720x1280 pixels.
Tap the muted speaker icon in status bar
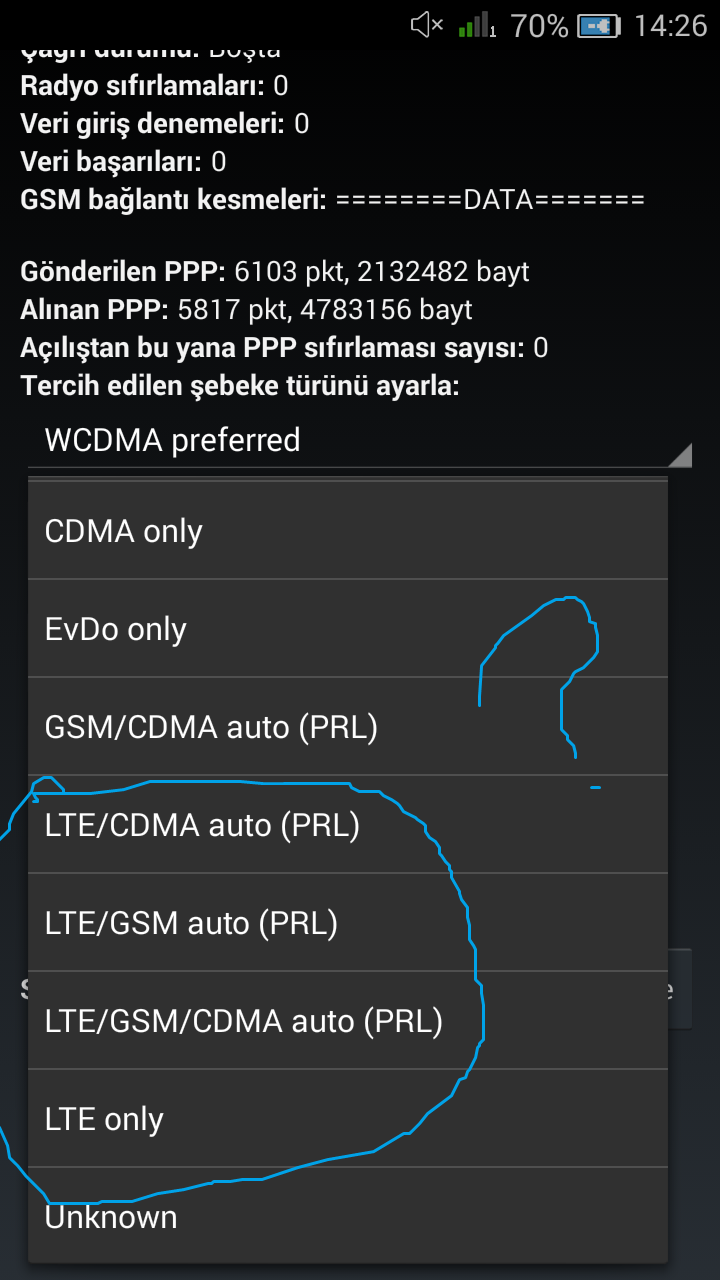427,25
